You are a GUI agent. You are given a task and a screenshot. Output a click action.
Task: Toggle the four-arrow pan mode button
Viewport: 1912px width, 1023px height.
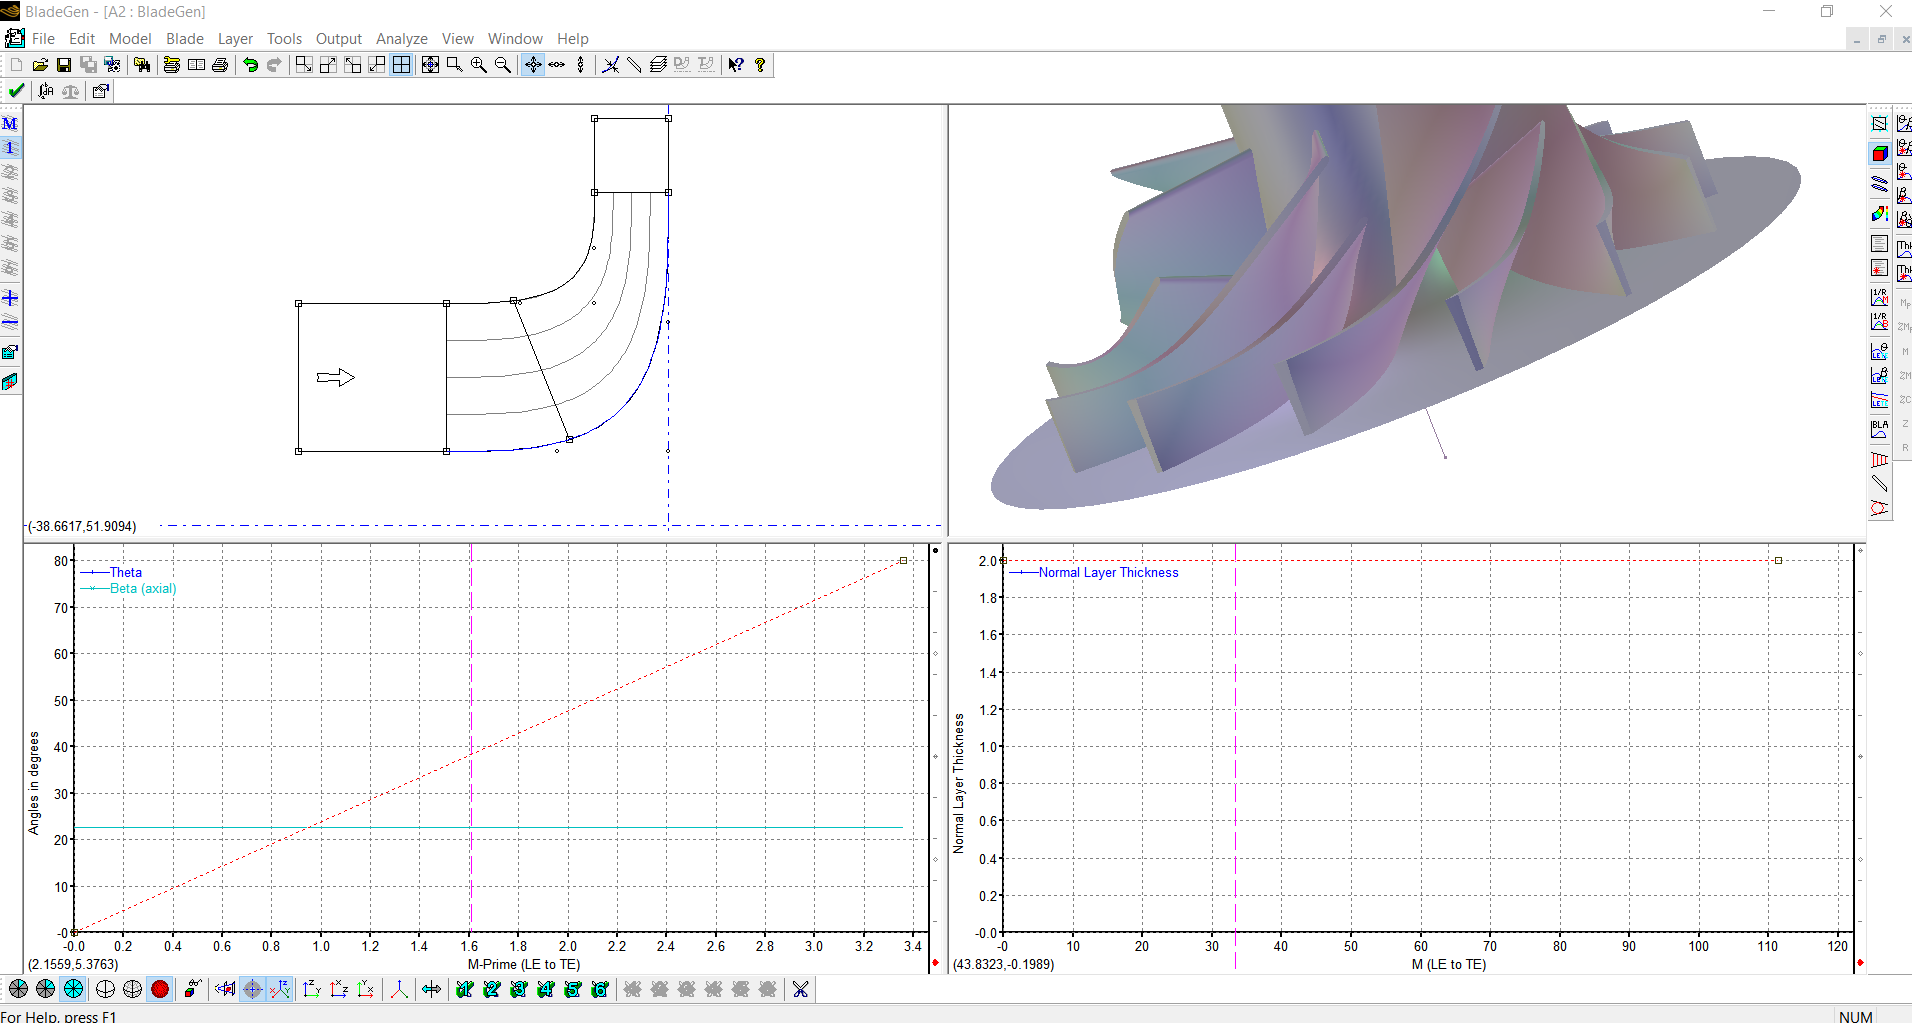tap(533, 65)
